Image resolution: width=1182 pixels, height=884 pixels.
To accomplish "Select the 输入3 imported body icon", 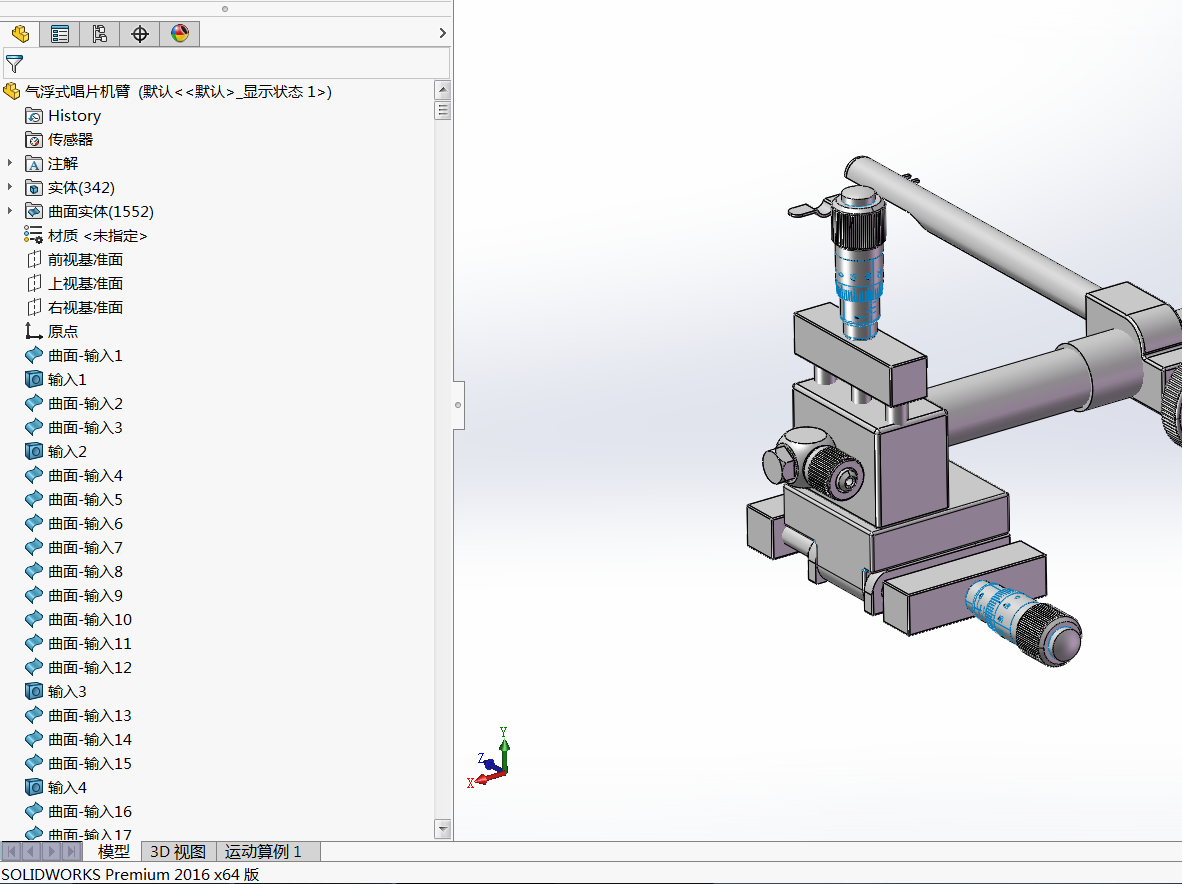I will tap(34, 691).
